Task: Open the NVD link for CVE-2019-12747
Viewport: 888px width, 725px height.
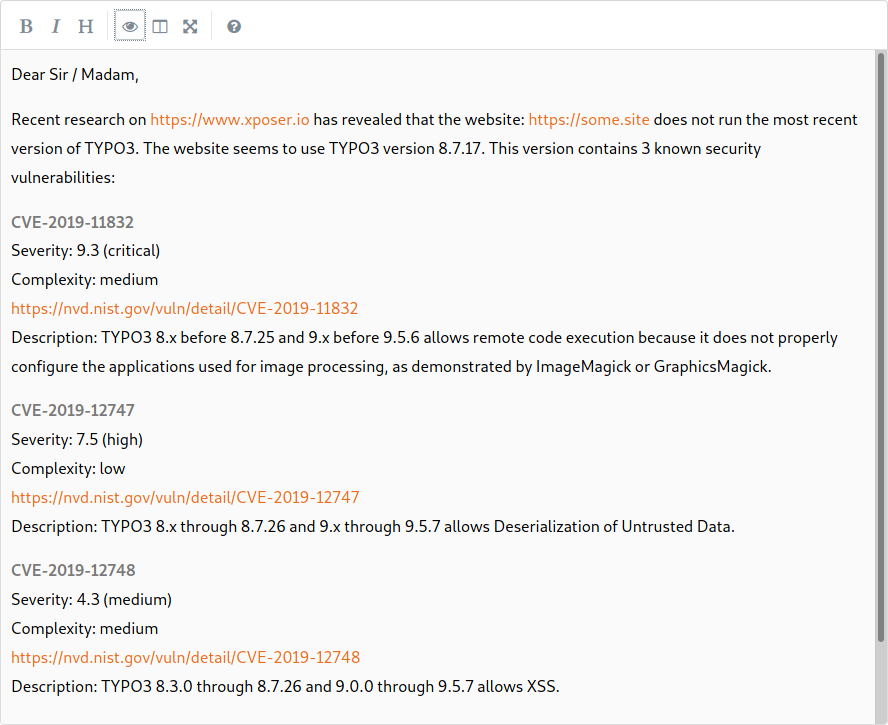Action: click(x=185, y=497)
